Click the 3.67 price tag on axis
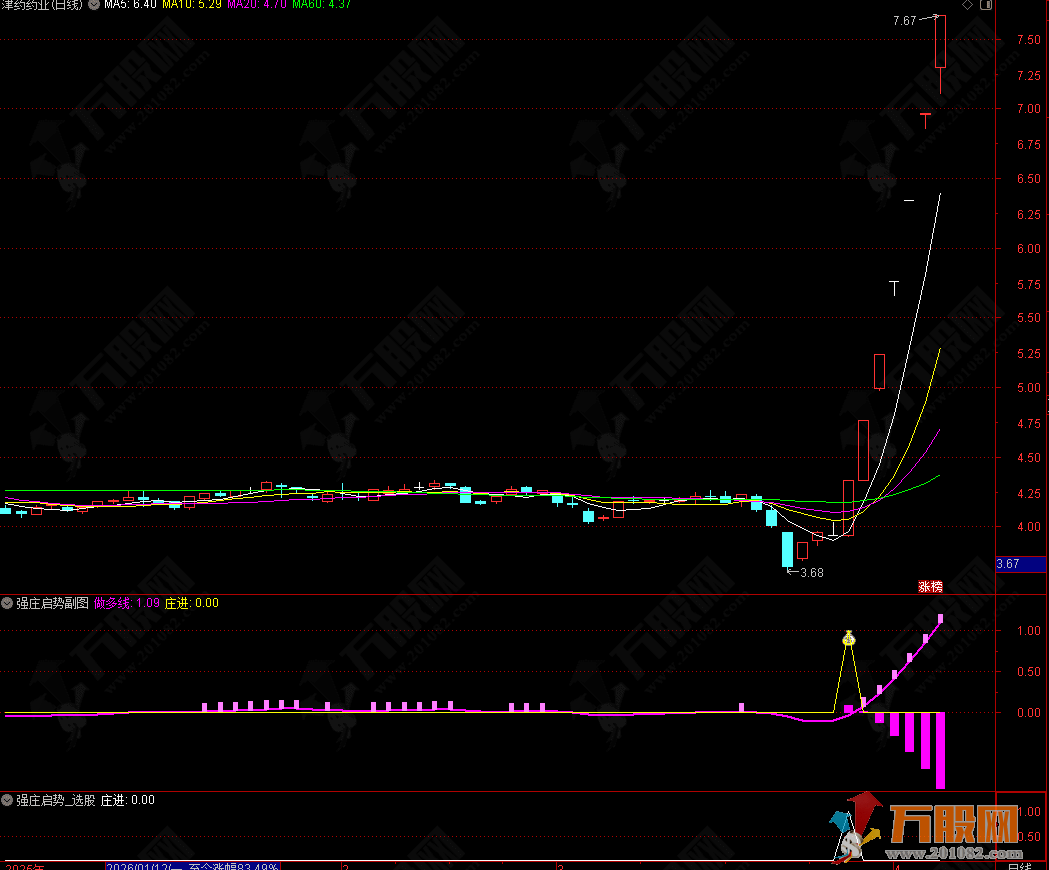This screenshot has width=1049, height=870. (1008, 564)
